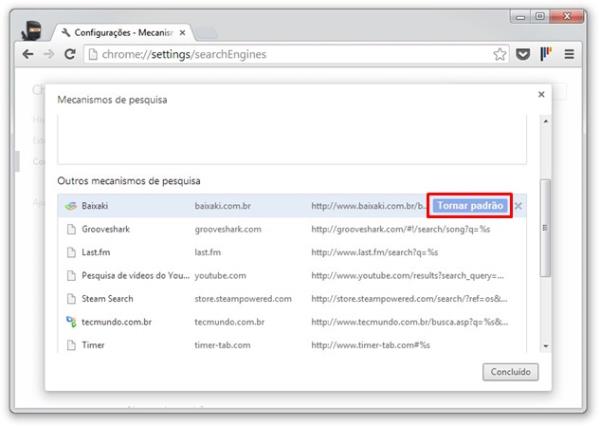
Task: Open the Chrome hamburger menu
Action: [569, 54]
